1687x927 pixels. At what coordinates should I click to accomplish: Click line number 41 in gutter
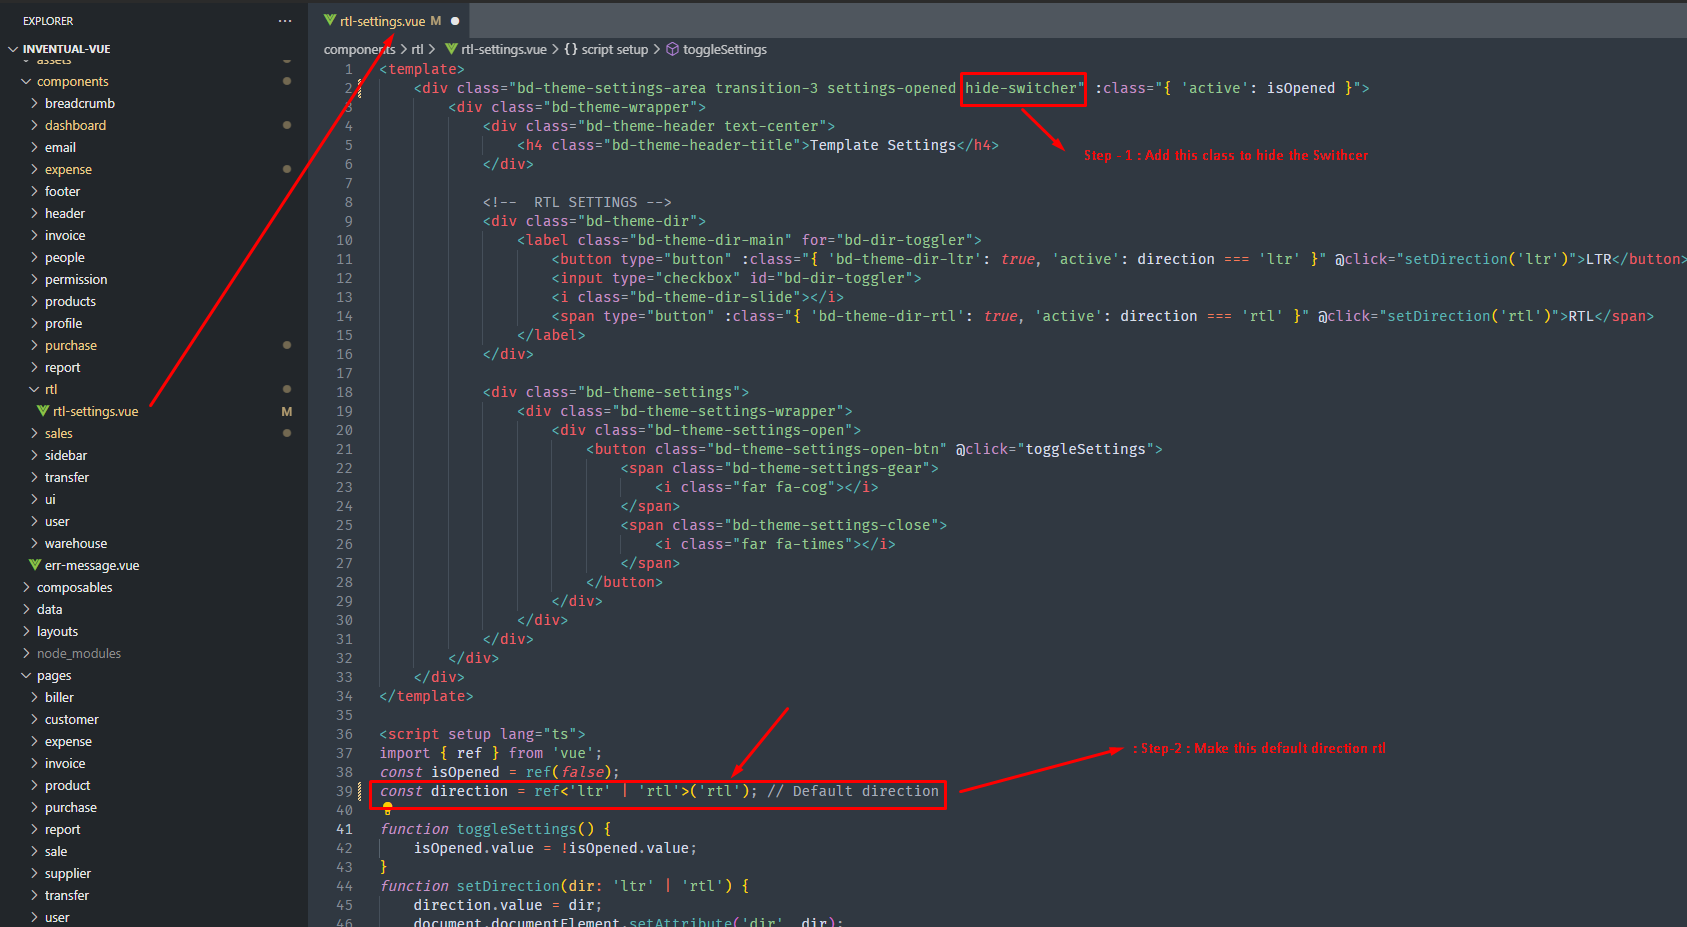[344, 829]
